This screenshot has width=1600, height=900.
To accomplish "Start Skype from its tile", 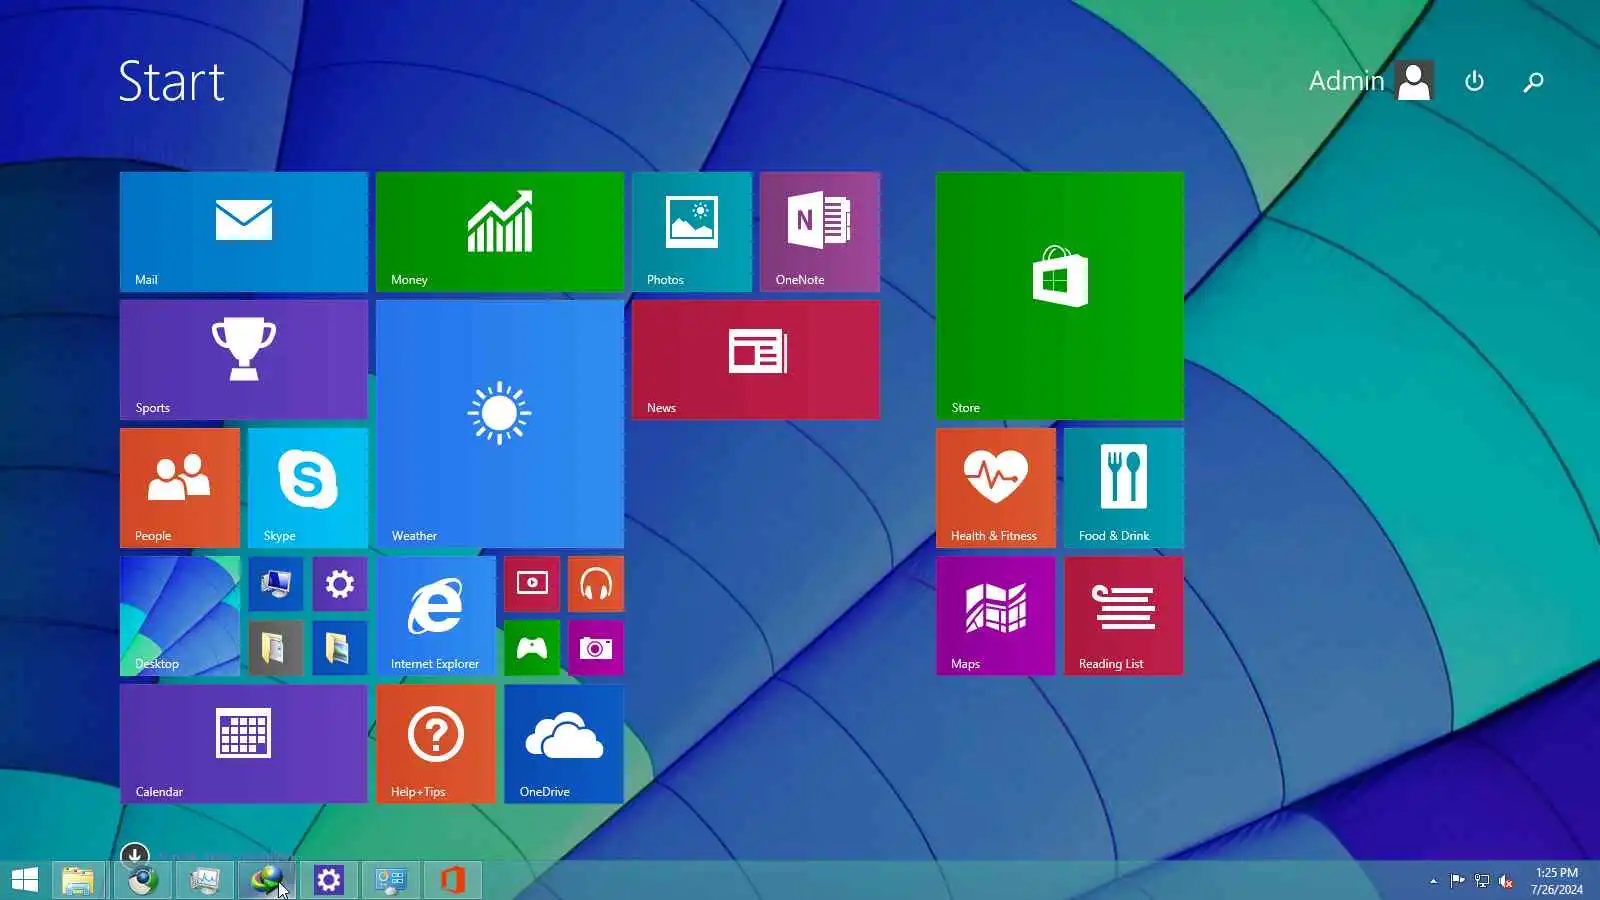I will pyautogui.click(x=308, y=488).
